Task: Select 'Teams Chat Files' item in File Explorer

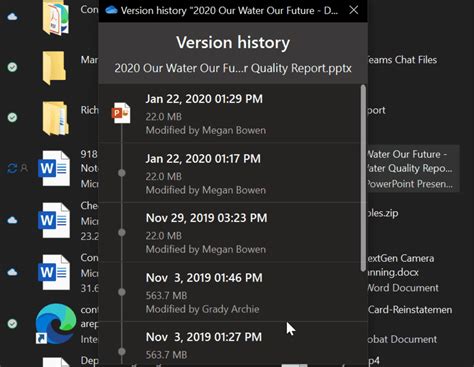Action: point(402,60)
